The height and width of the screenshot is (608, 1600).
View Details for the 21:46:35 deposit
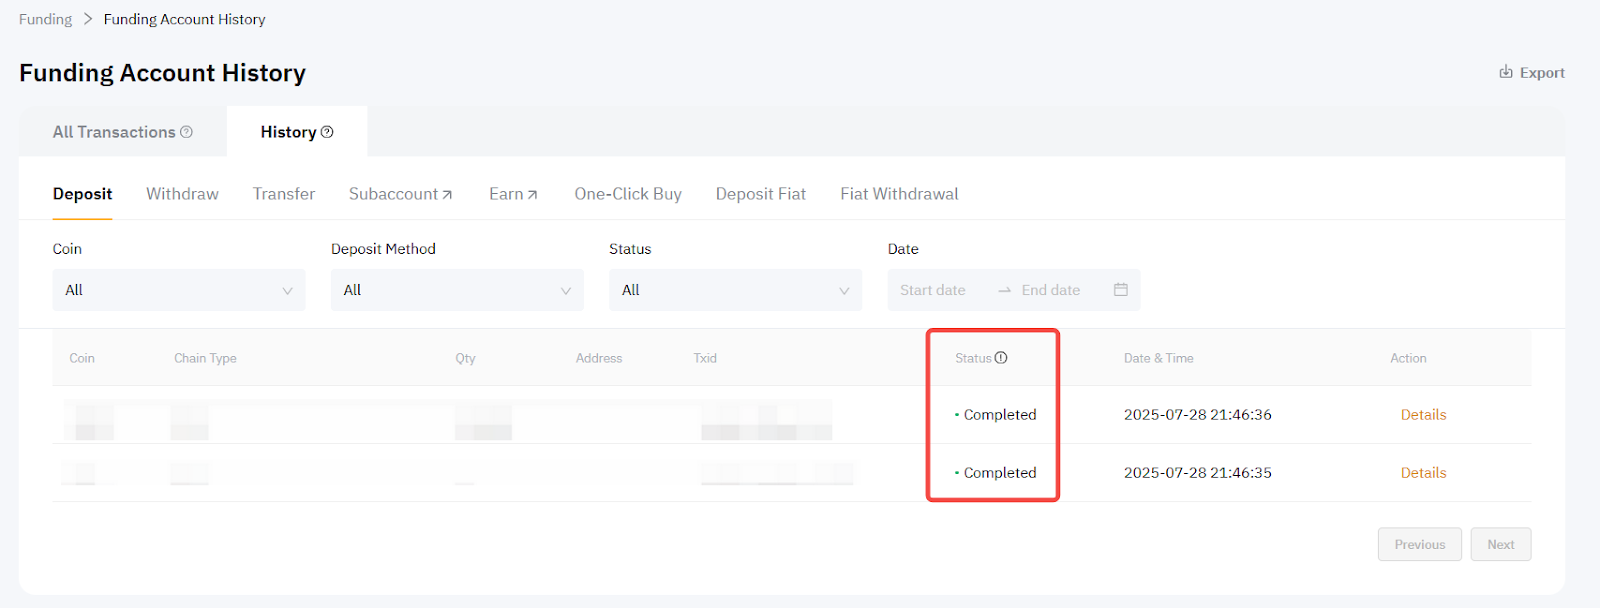point(1423,473)
